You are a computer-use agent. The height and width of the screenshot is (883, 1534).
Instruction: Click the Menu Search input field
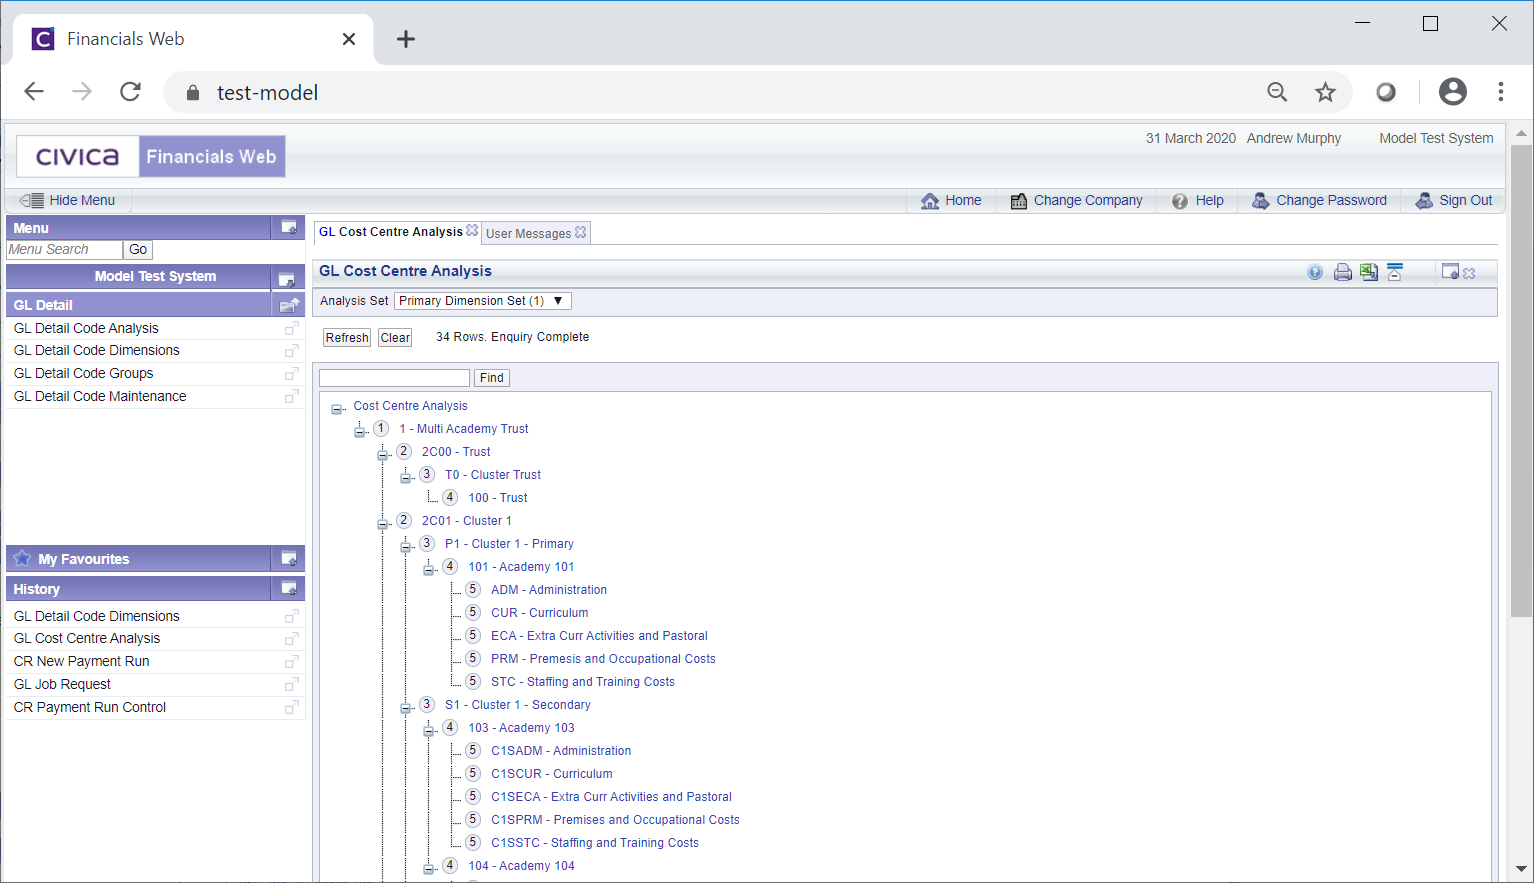(64, 250)
